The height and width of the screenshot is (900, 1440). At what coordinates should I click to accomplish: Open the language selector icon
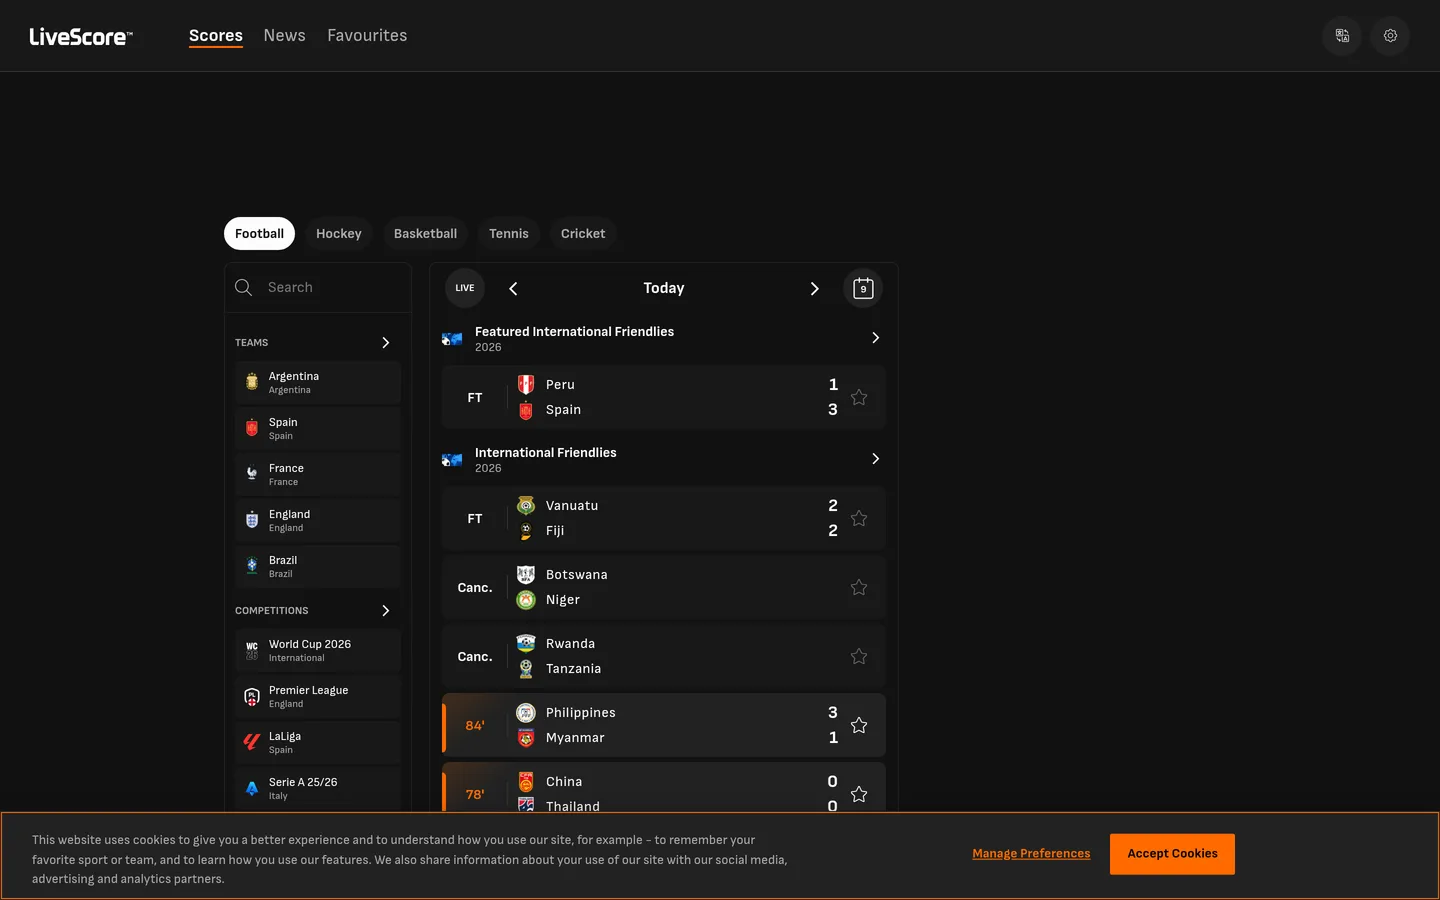(x=1342, y=36)
